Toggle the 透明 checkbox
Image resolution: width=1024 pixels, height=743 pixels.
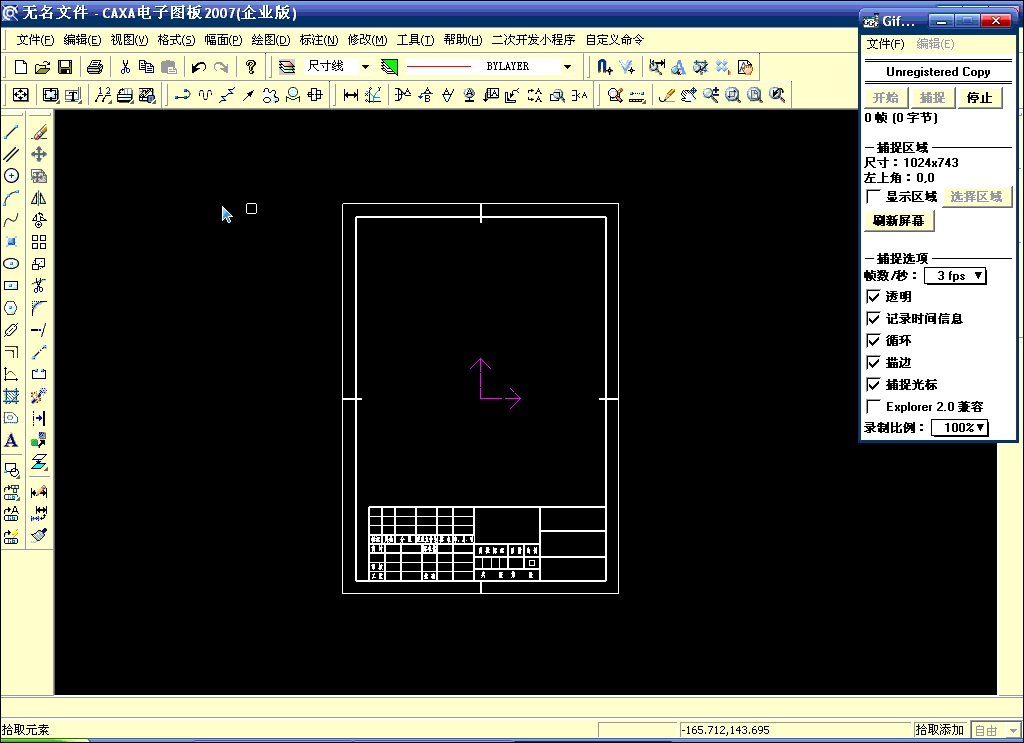873,296
